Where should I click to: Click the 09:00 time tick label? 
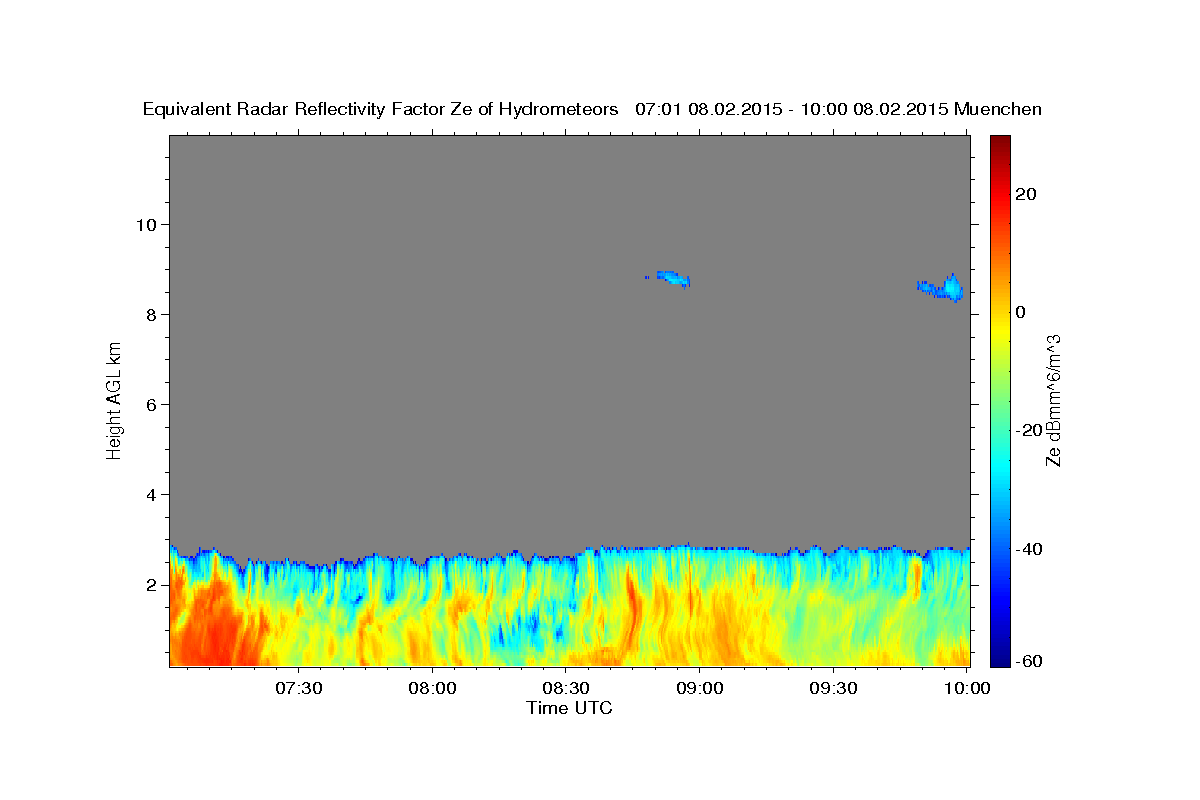(x=700, y=689)
